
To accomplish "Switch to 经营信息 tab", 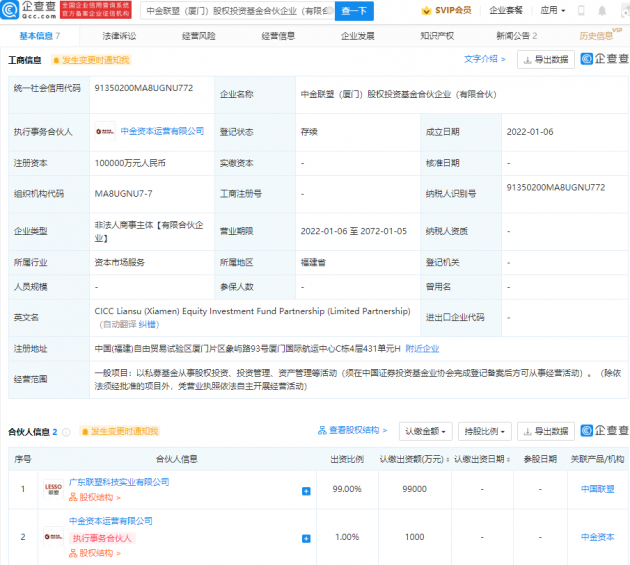I will (x=278, y=36).
